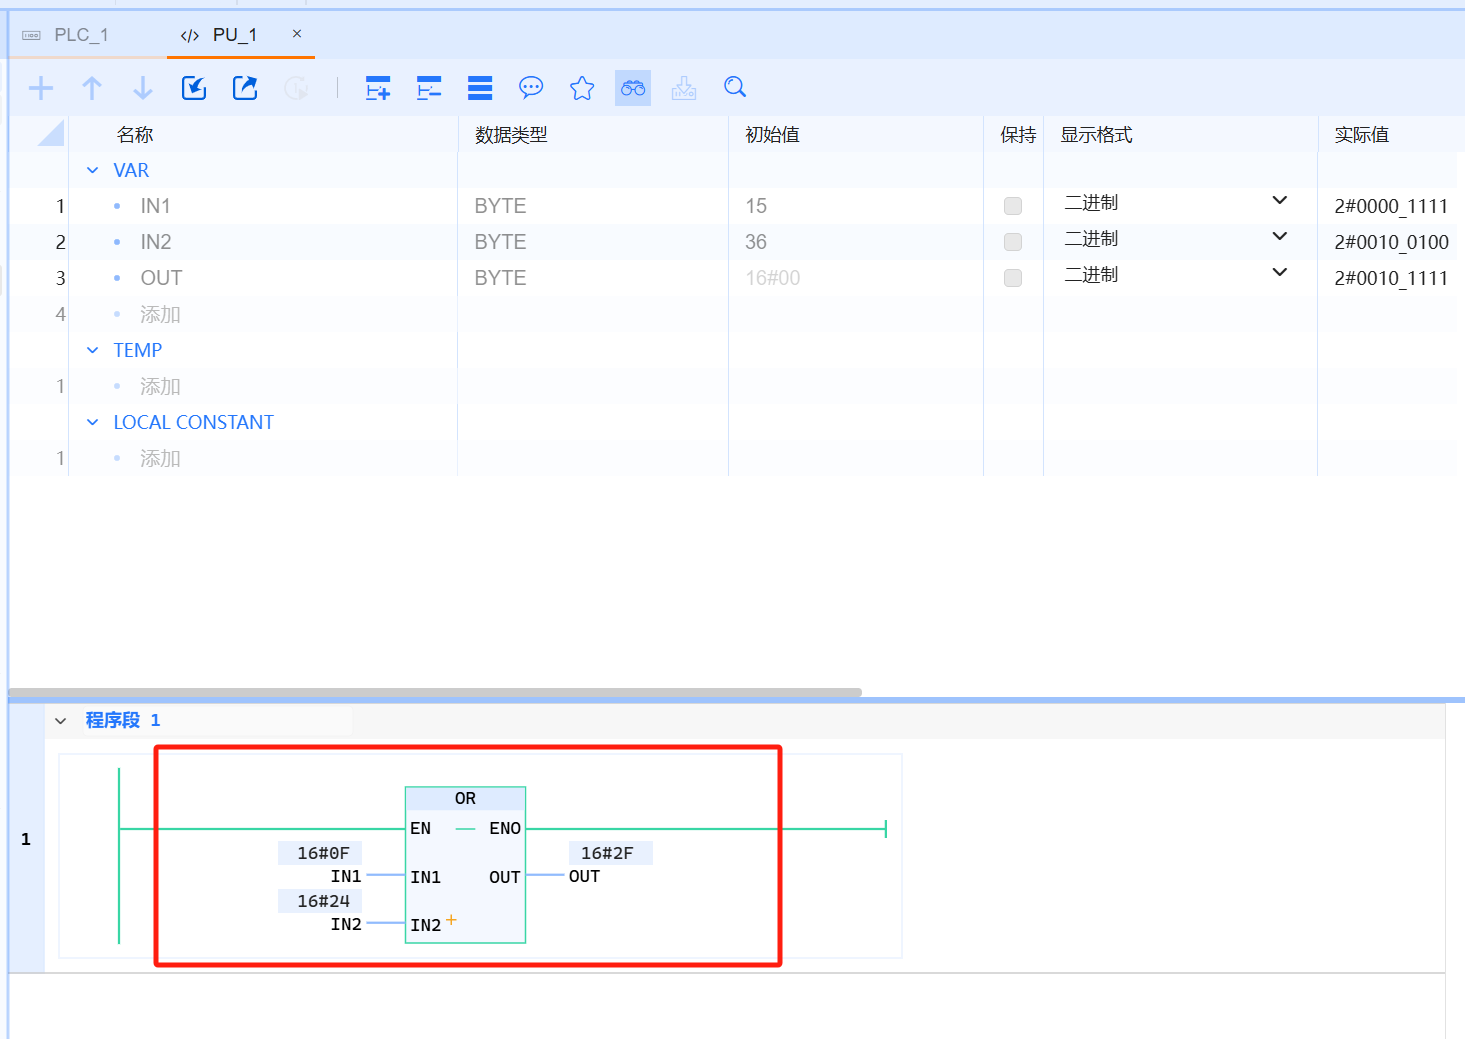The height and width of the screenshot is (1039, 1465).
Task: Click 添加 under the TEMP section
Action: tap(160, 387)
